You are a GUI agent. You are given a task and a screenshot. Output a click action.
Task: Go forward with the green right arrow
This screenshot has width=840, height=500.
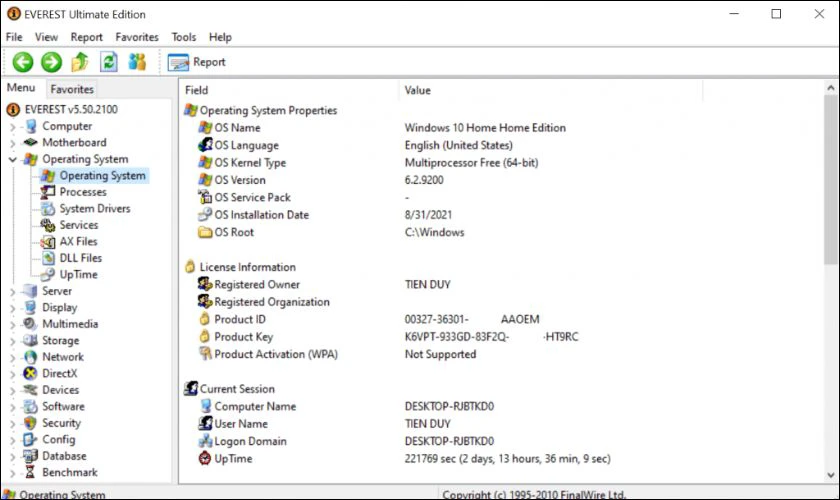click(51, 62)
